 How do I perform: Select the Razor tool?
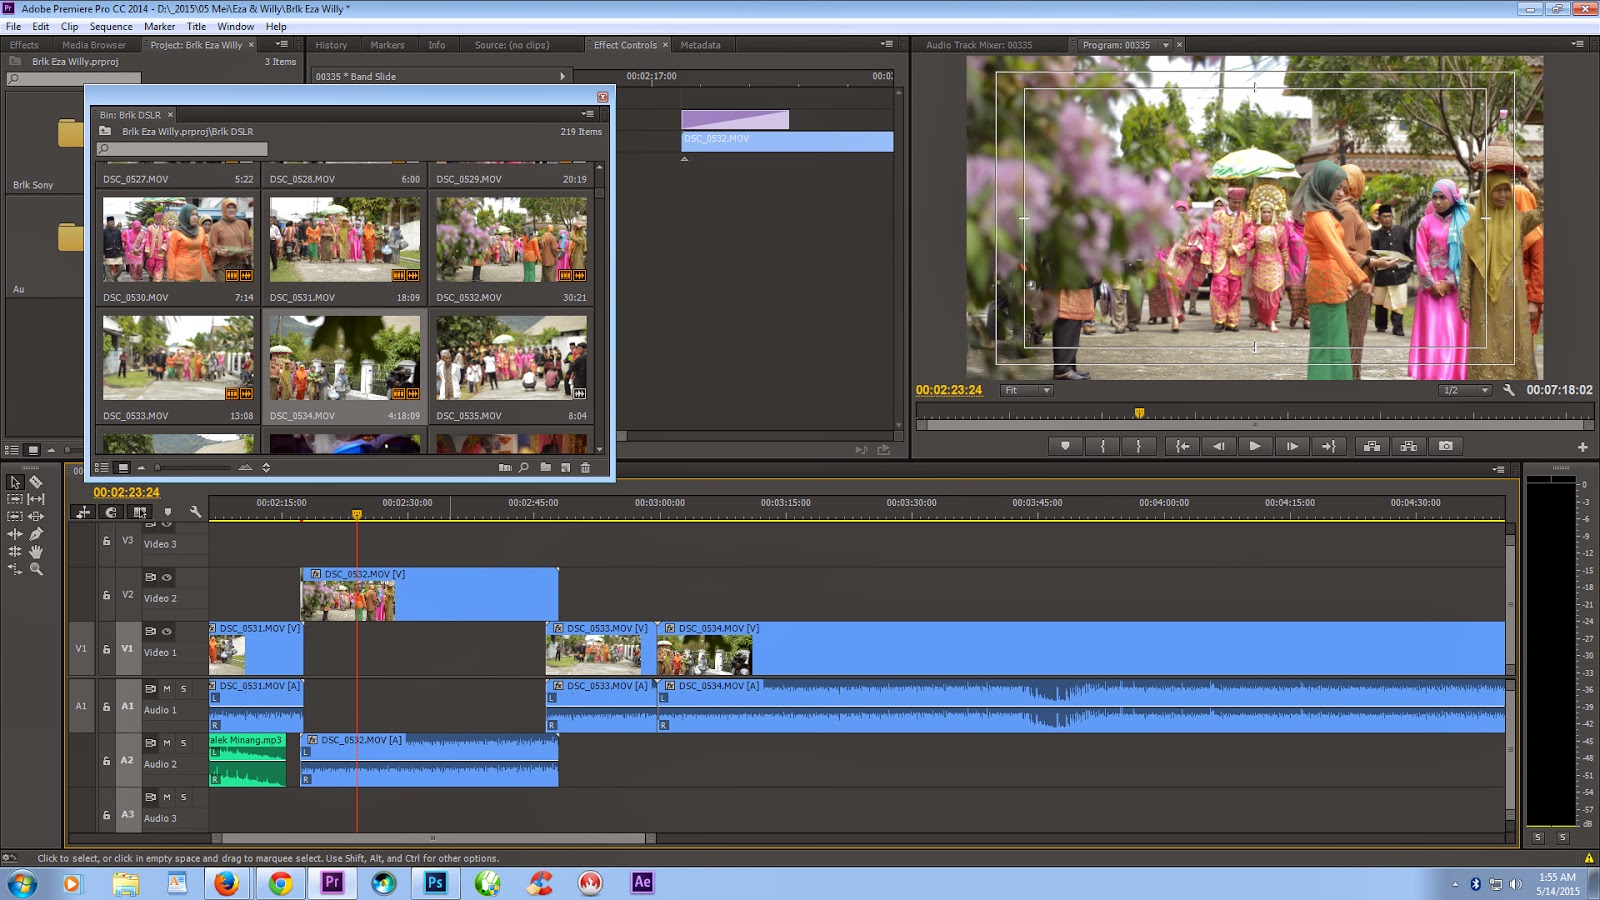(x=36, y=482)
